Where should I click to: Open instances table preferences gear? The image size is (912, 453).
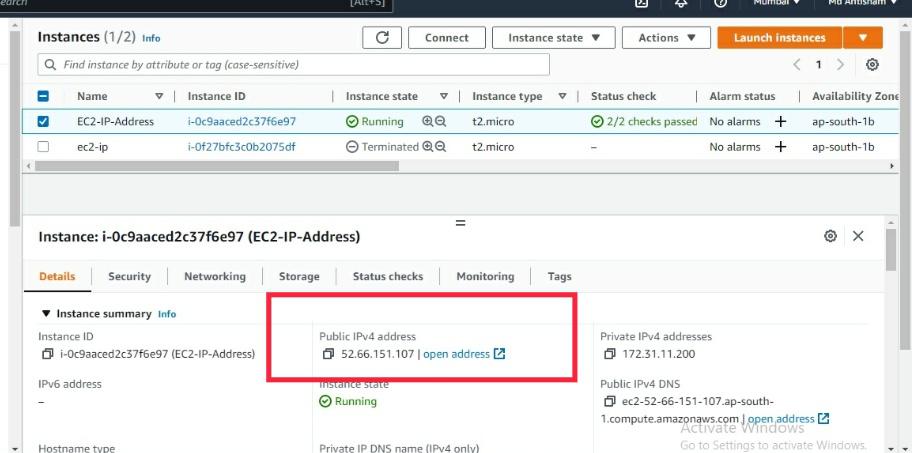click(x=872, y=65)
